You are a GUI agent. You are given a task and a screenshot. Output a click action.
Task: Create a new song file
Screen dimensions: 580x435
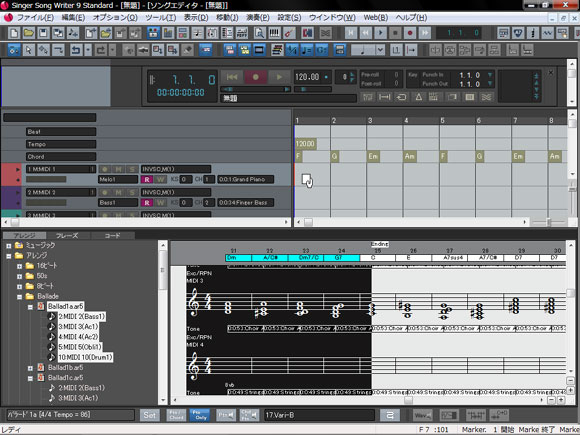click(14, 33)
